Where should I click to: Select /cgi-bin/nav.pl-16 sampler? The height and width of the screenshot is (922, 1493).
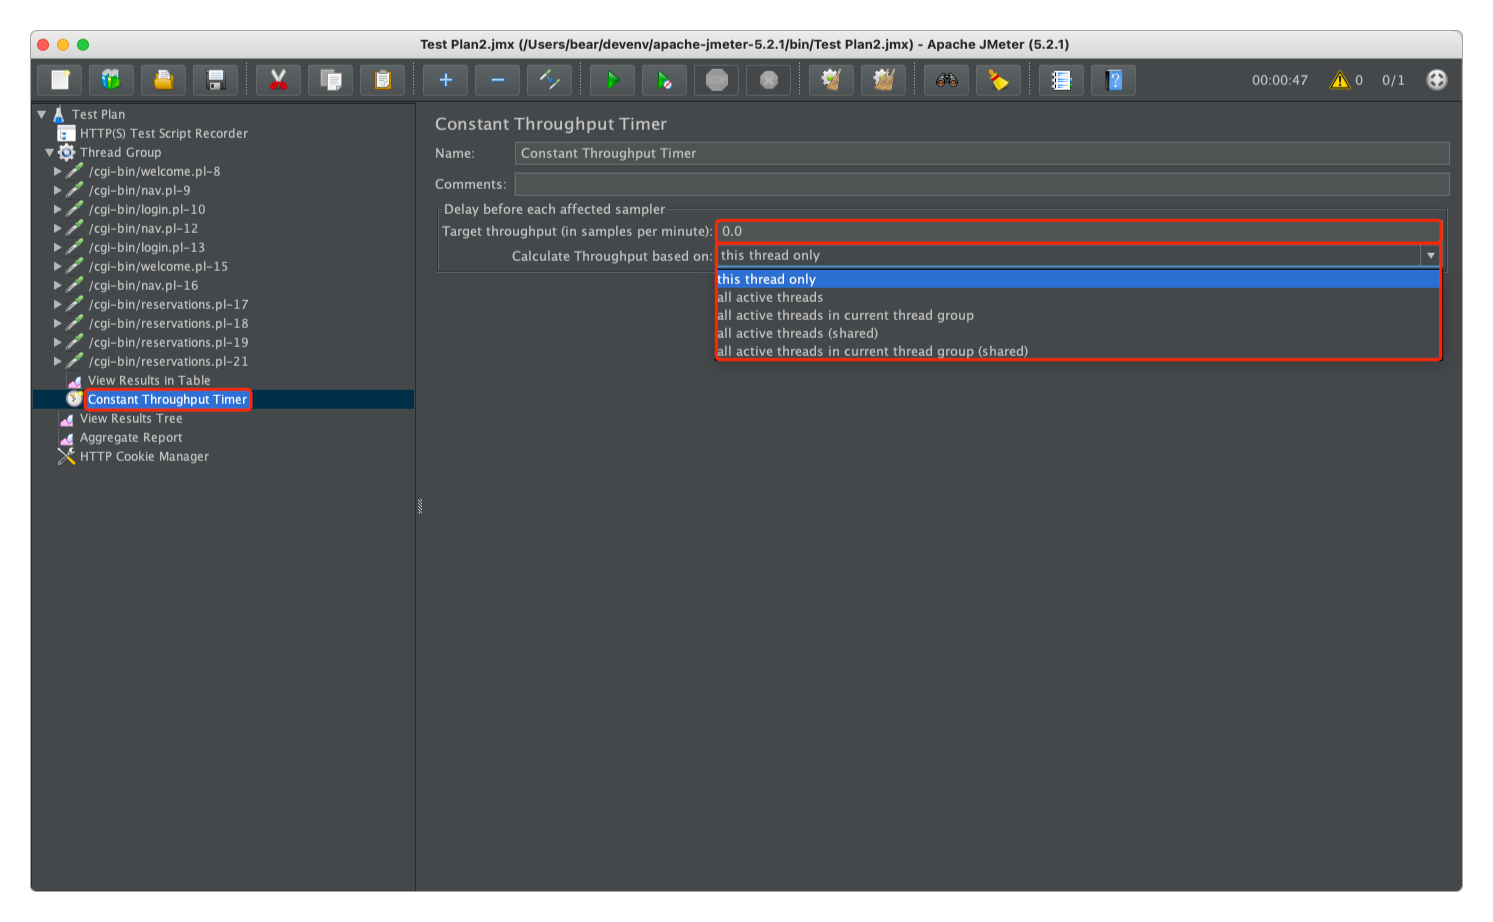[143, 285]
